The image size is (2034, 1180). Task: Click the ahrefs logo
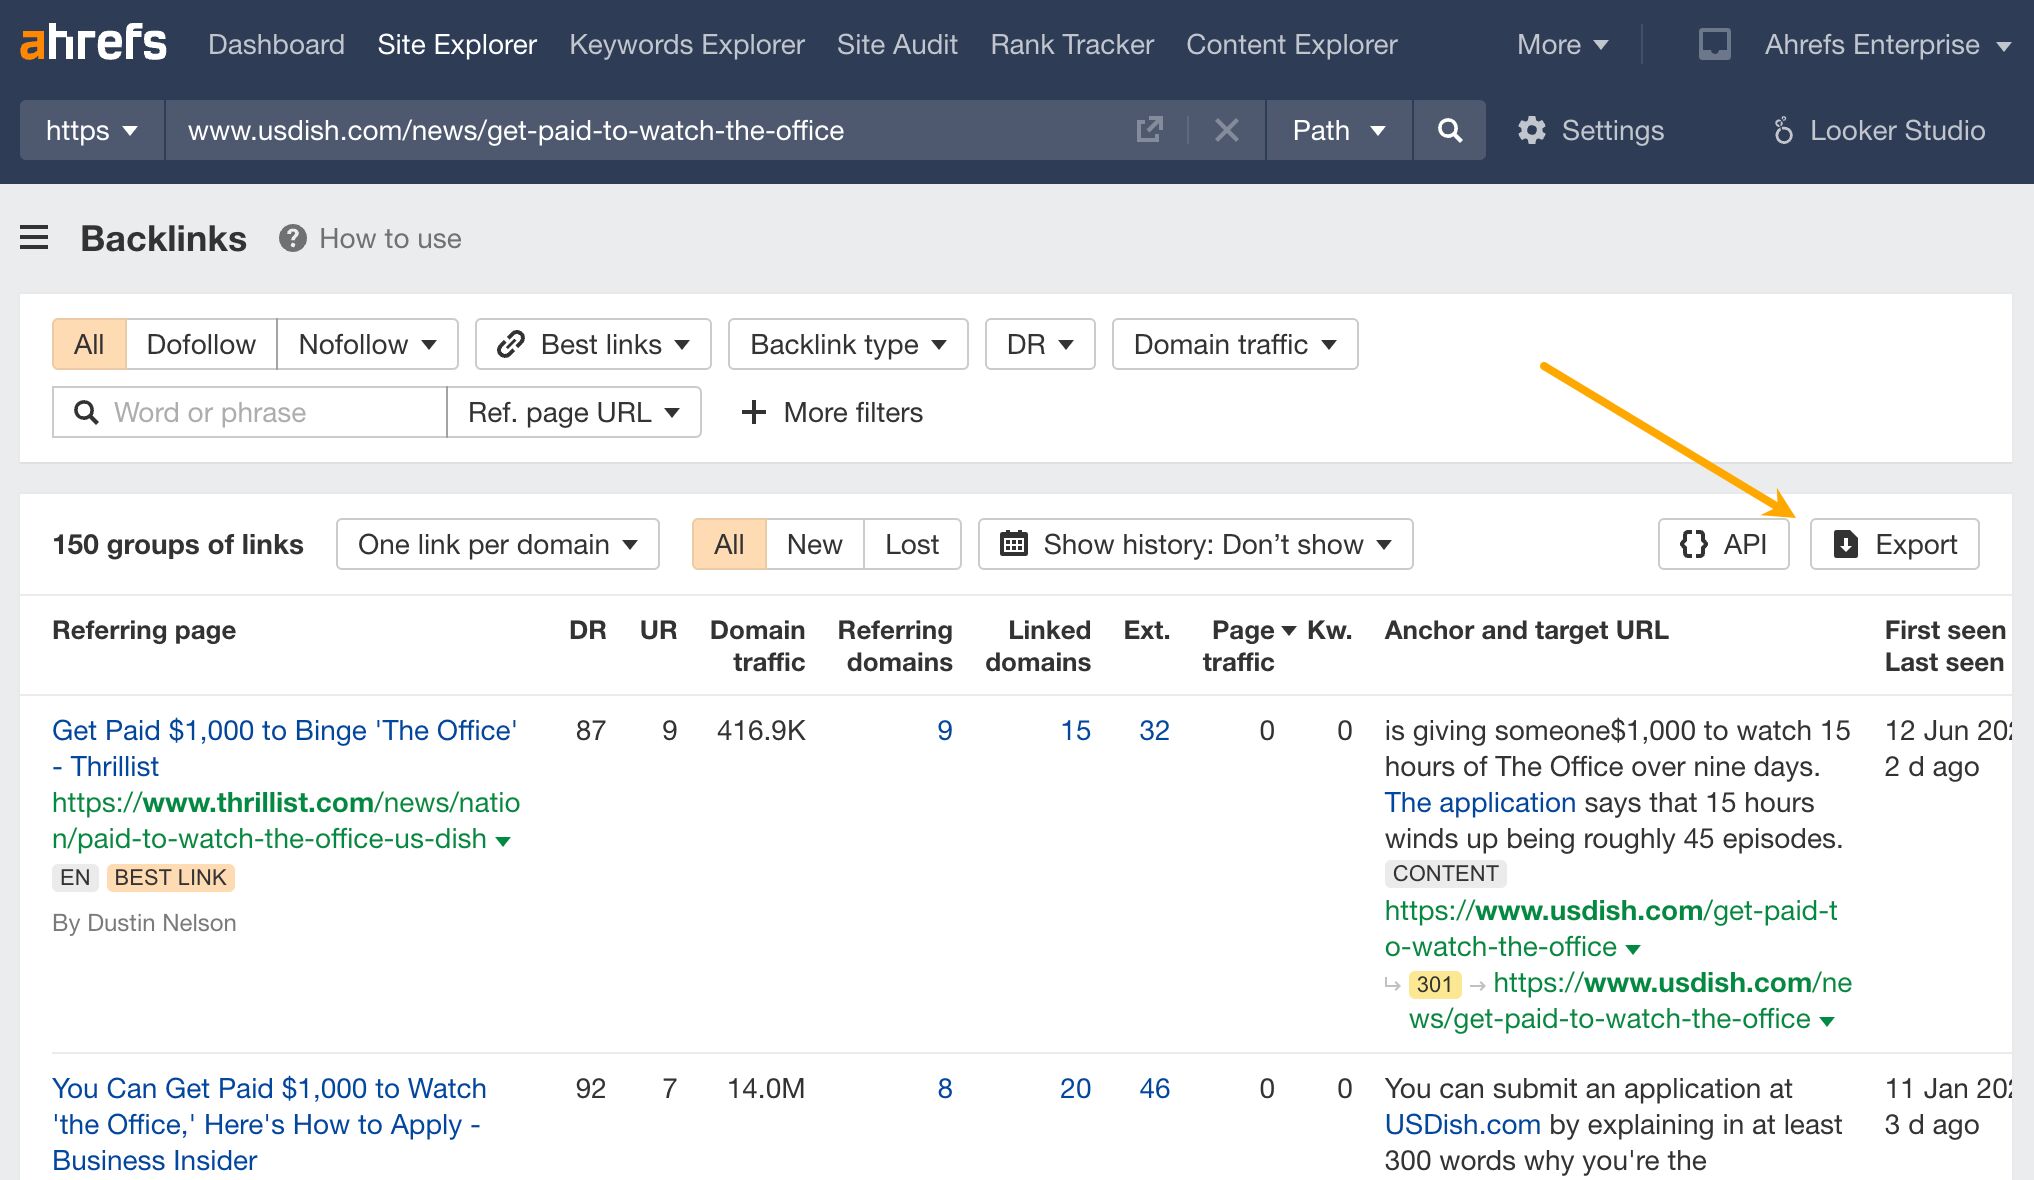pyautogui.click(x=93, y=42)
